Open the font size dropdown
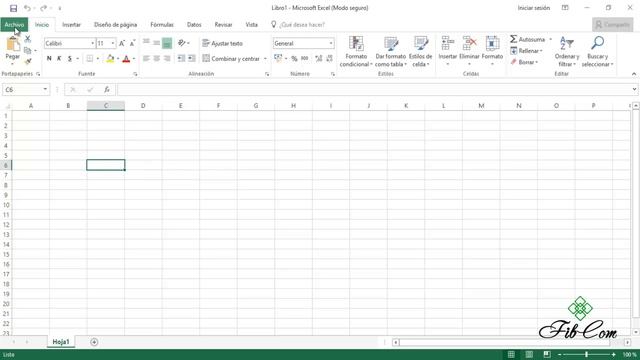Viewport: 640px width, 360px height. (x=113, y=43)
